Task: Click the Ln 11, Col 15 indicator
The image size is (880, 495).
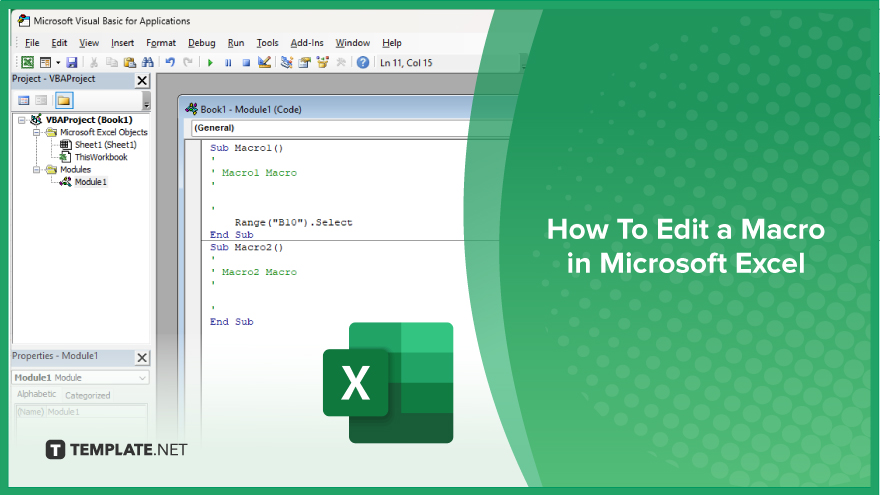Action: point(406,63)
